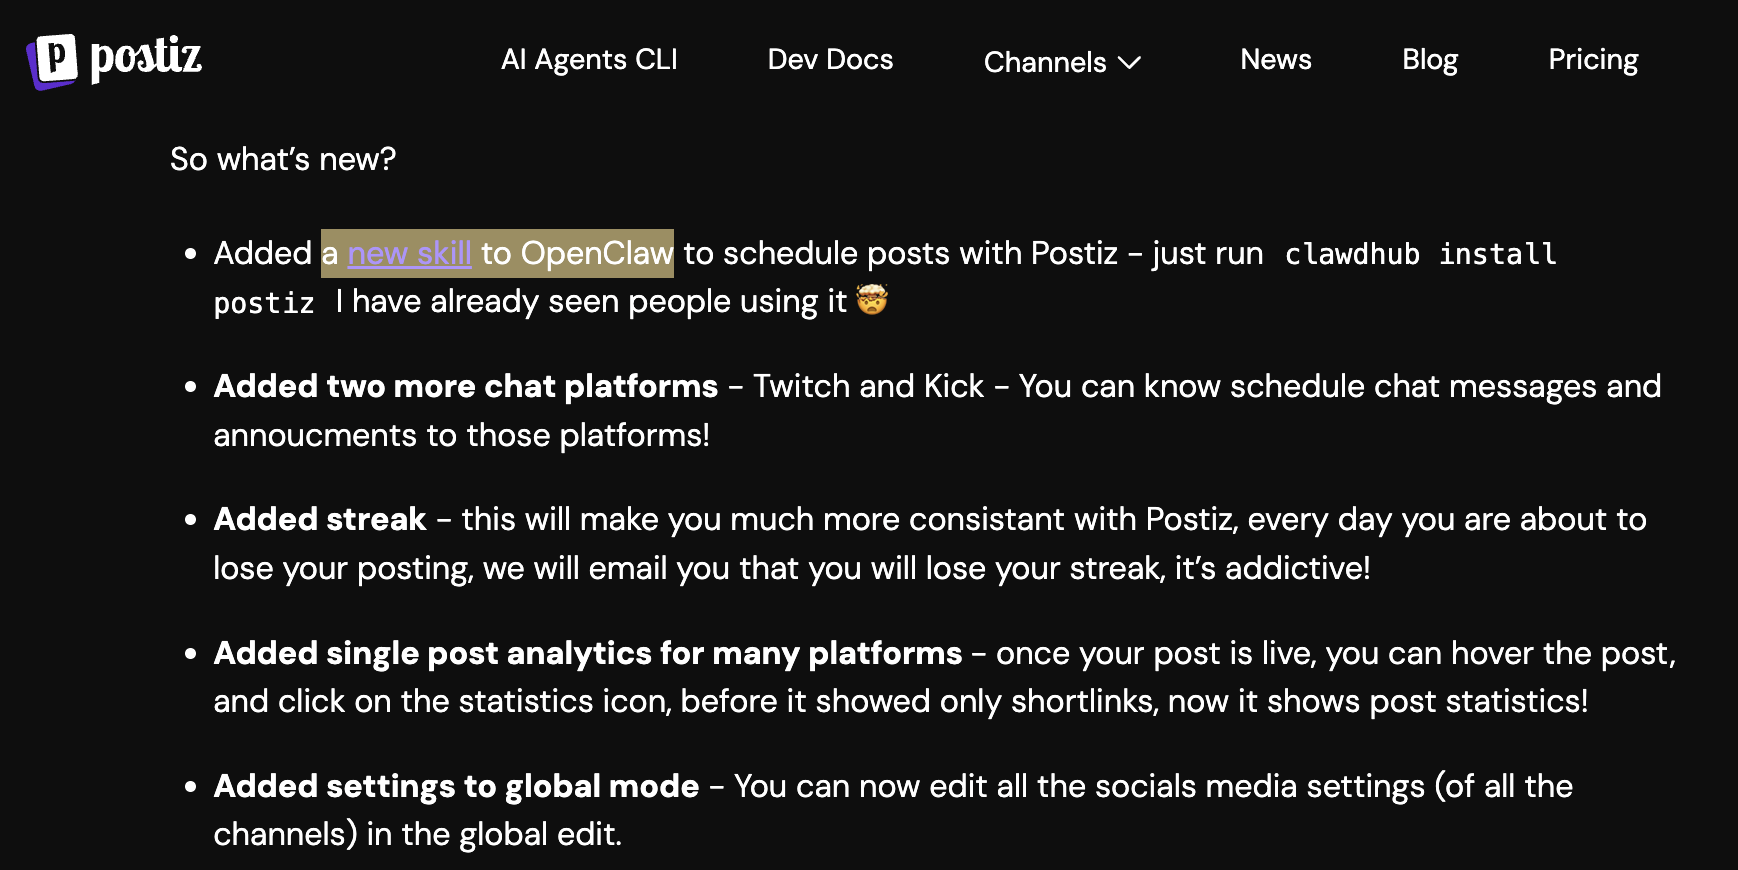
Task: Go to Dev Docs
Action: pos(830,60)
